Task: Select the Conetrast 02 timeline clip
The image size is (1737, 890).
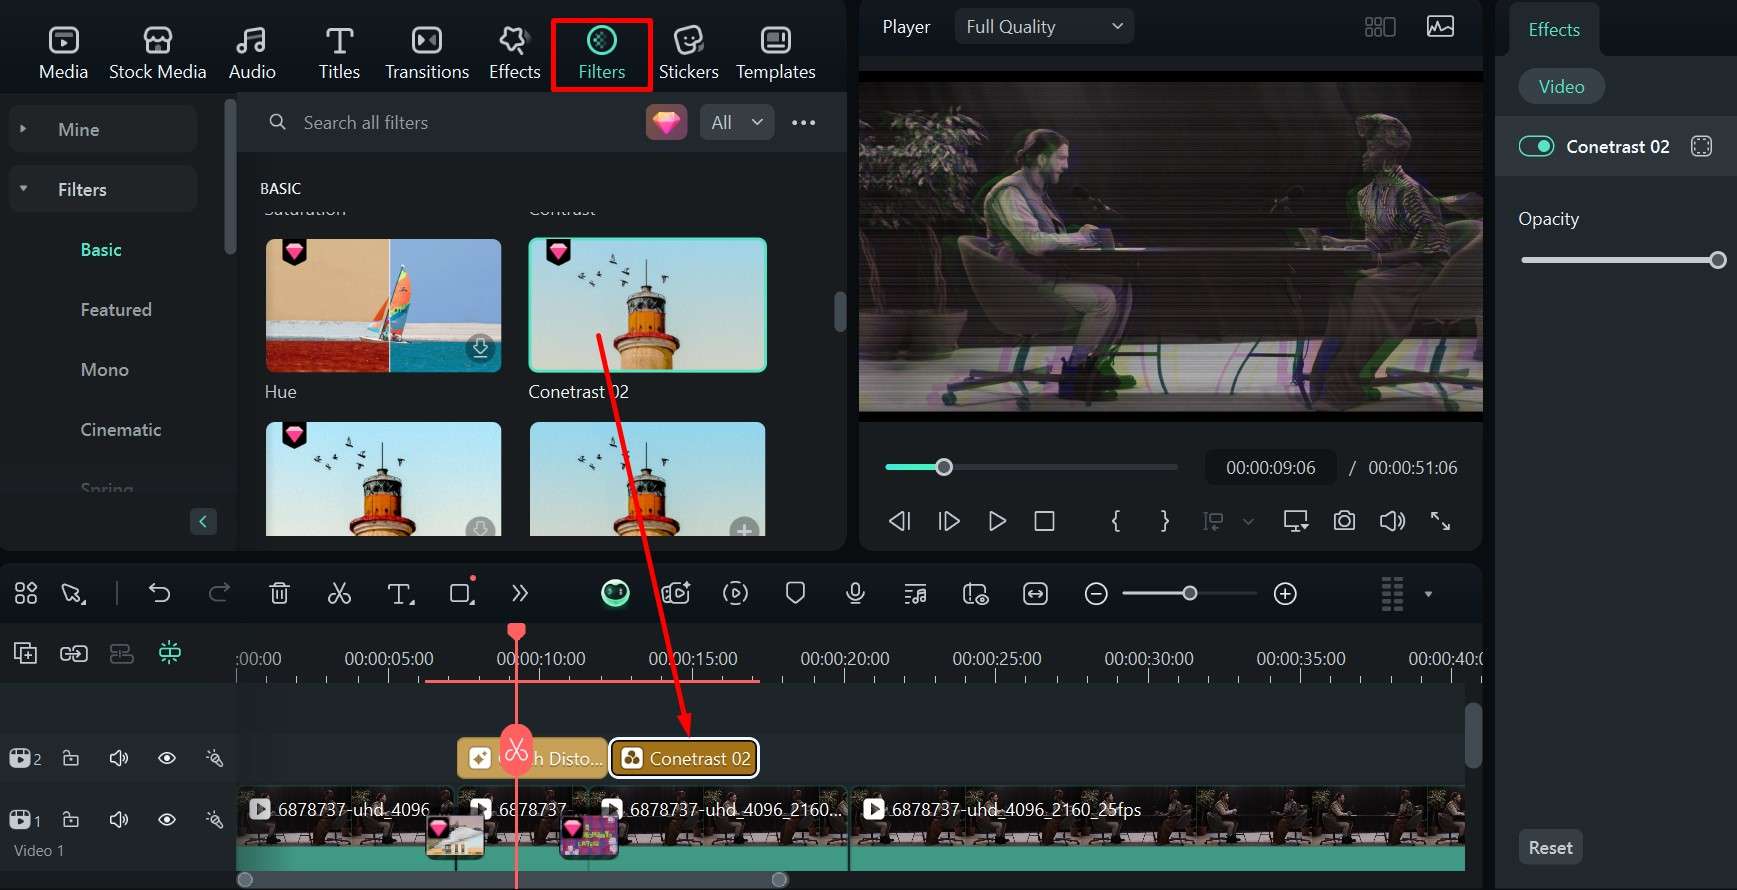Action: click(685, 758)
